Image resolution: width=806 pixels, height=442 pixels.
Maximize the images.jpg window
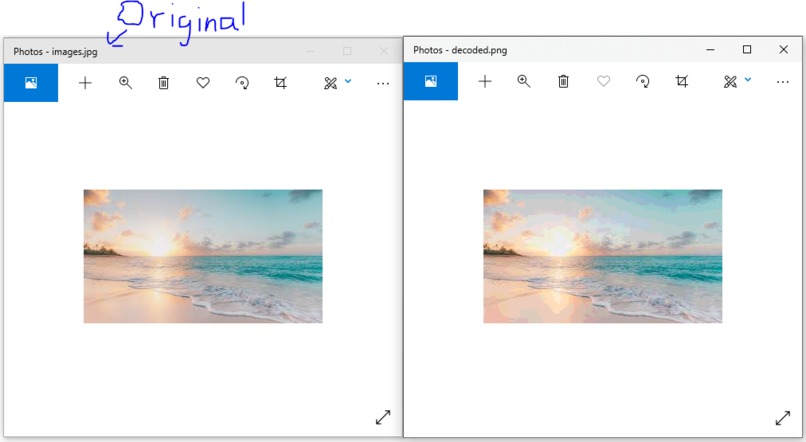(x=347, y=51)
